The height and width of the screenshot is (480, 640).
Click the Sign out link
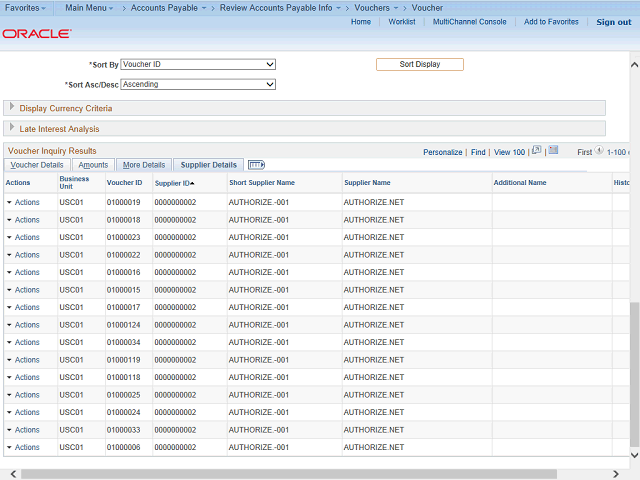point(613,22)
